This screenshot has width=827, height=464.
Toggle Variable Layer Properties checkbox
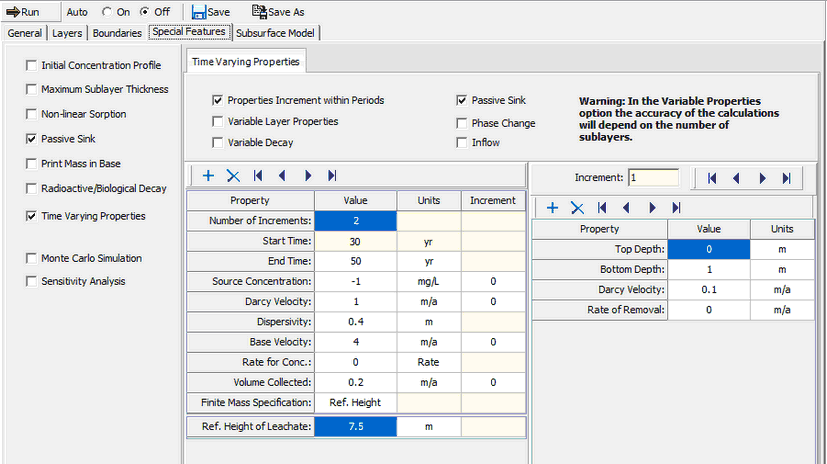218,121
